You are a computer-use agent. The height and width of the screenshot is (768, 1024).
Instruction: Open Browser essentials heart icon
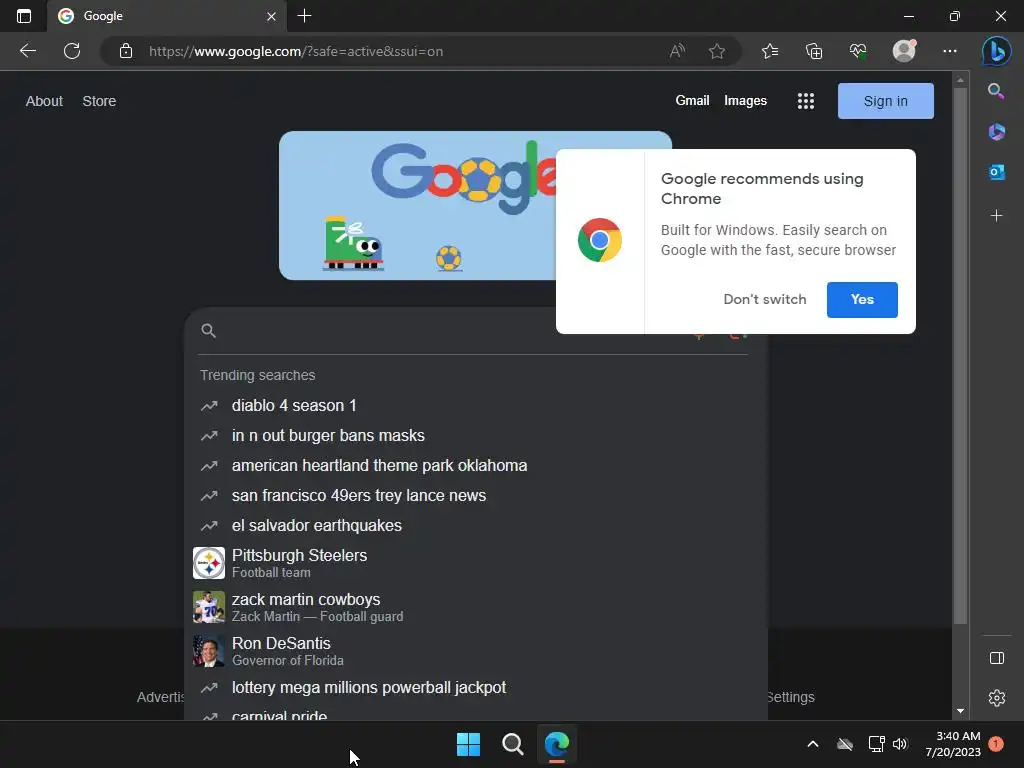tap(857, 51)
